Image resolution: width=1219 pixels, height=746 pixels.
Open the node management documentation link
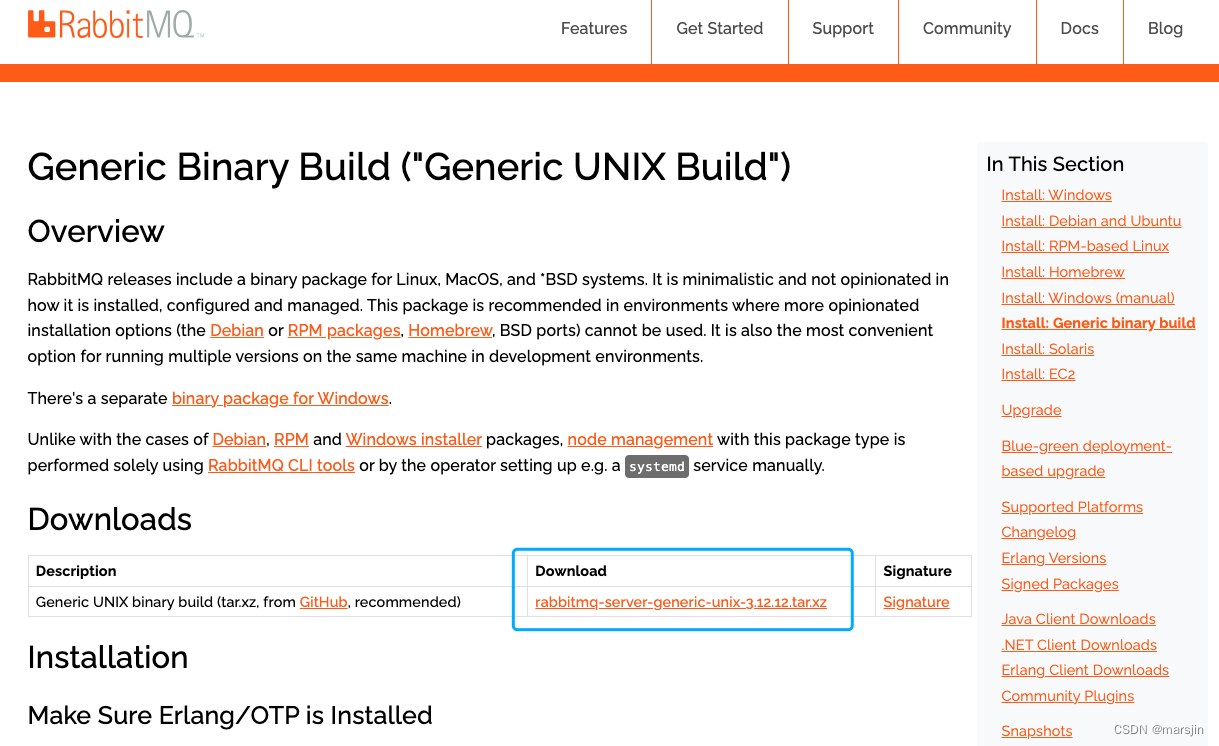[x=640, y=439]
